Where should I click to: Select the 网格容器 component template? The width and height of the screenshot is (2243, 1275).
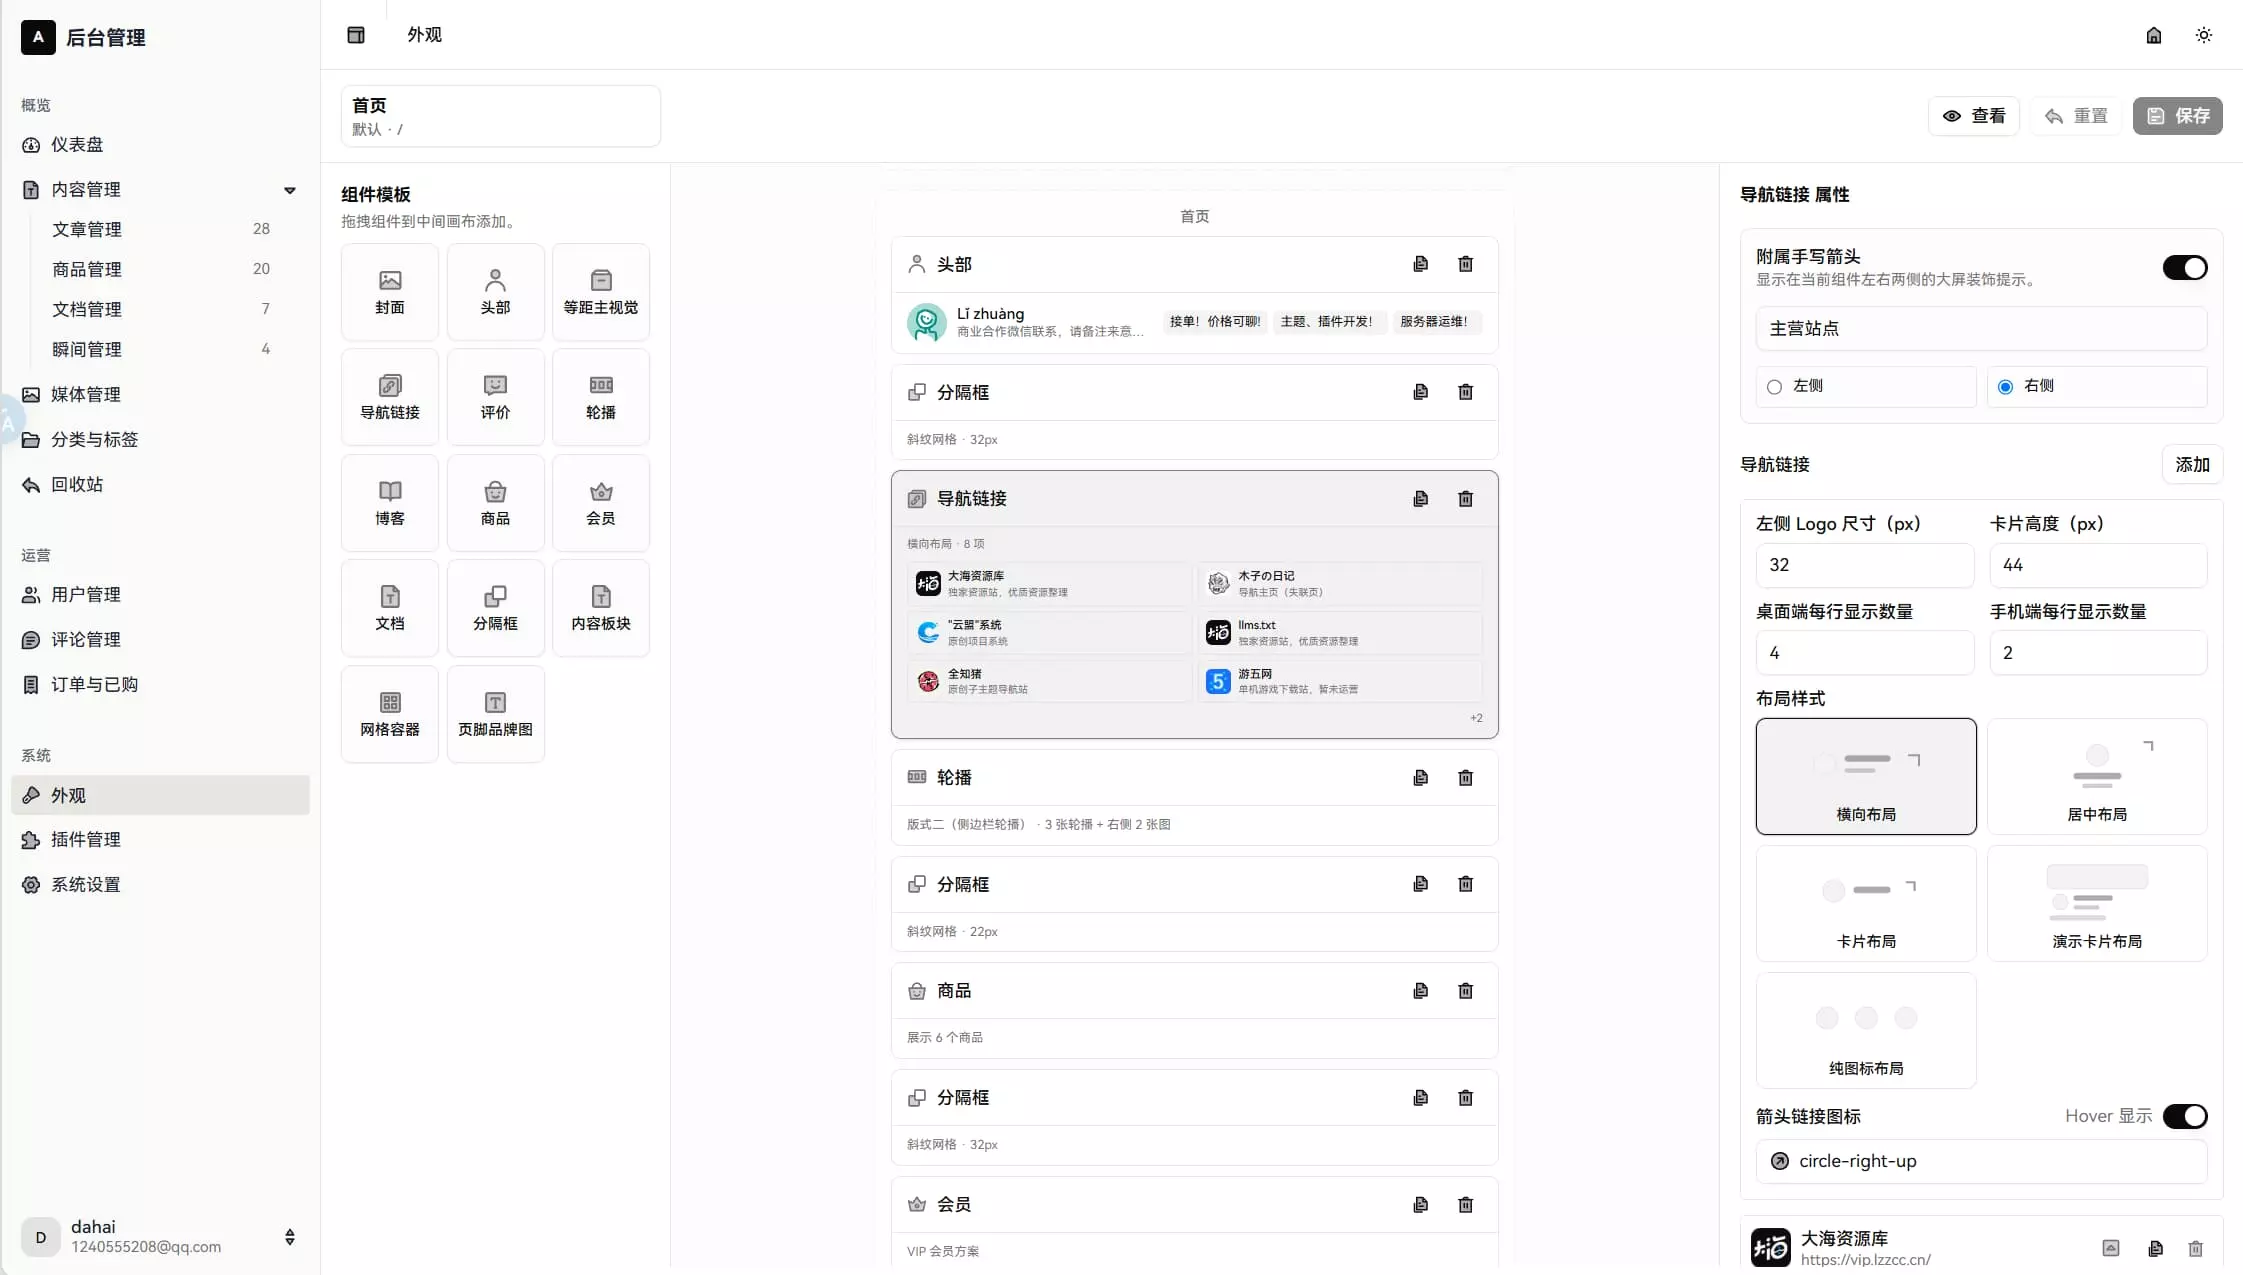point(390,714)
